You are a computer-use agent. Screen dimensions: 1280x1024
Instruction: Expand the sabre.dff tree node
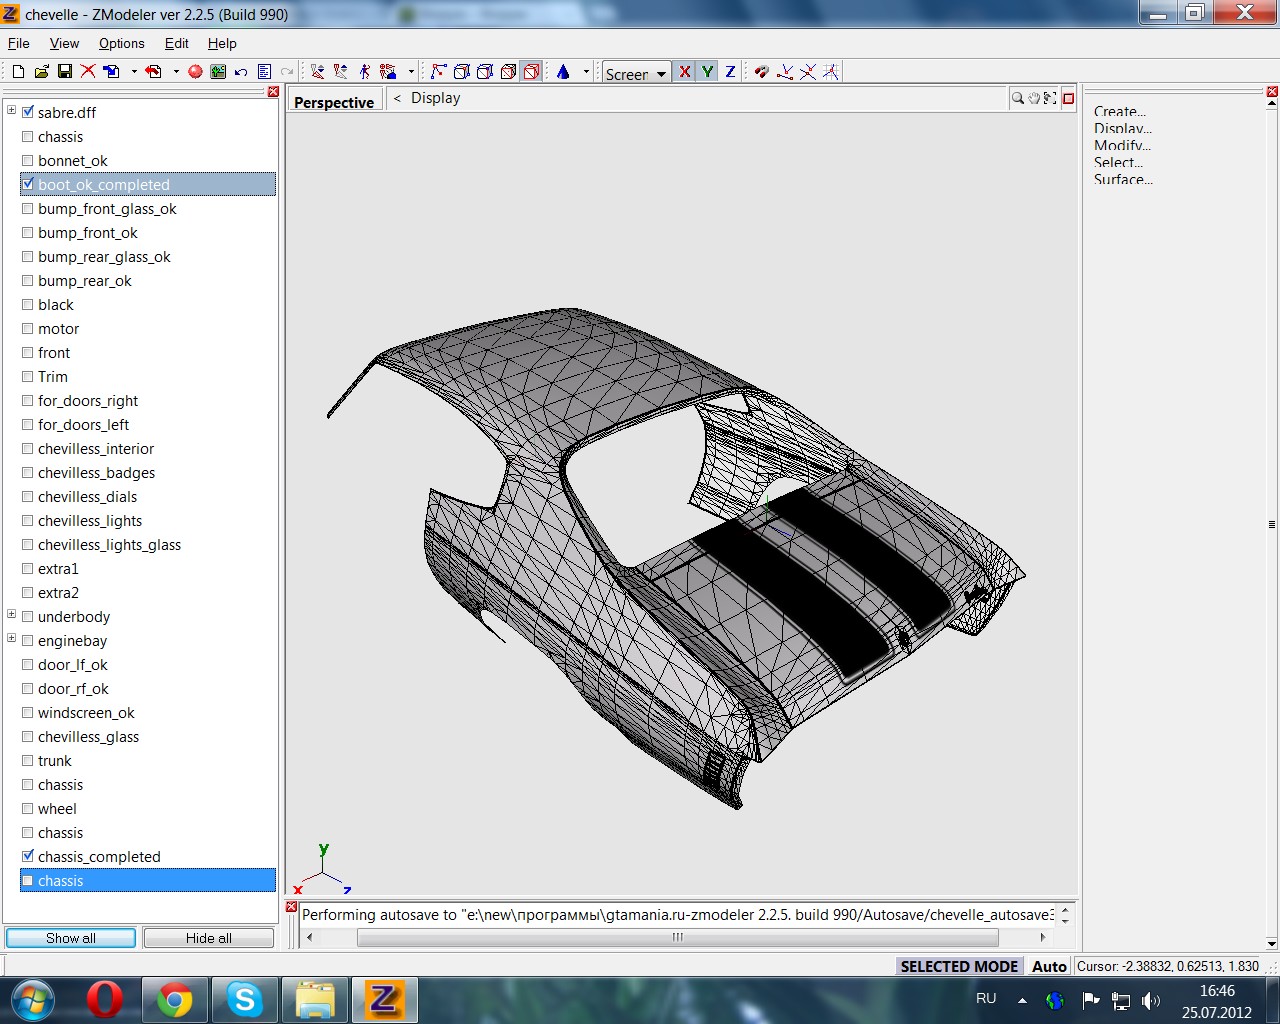11,110
